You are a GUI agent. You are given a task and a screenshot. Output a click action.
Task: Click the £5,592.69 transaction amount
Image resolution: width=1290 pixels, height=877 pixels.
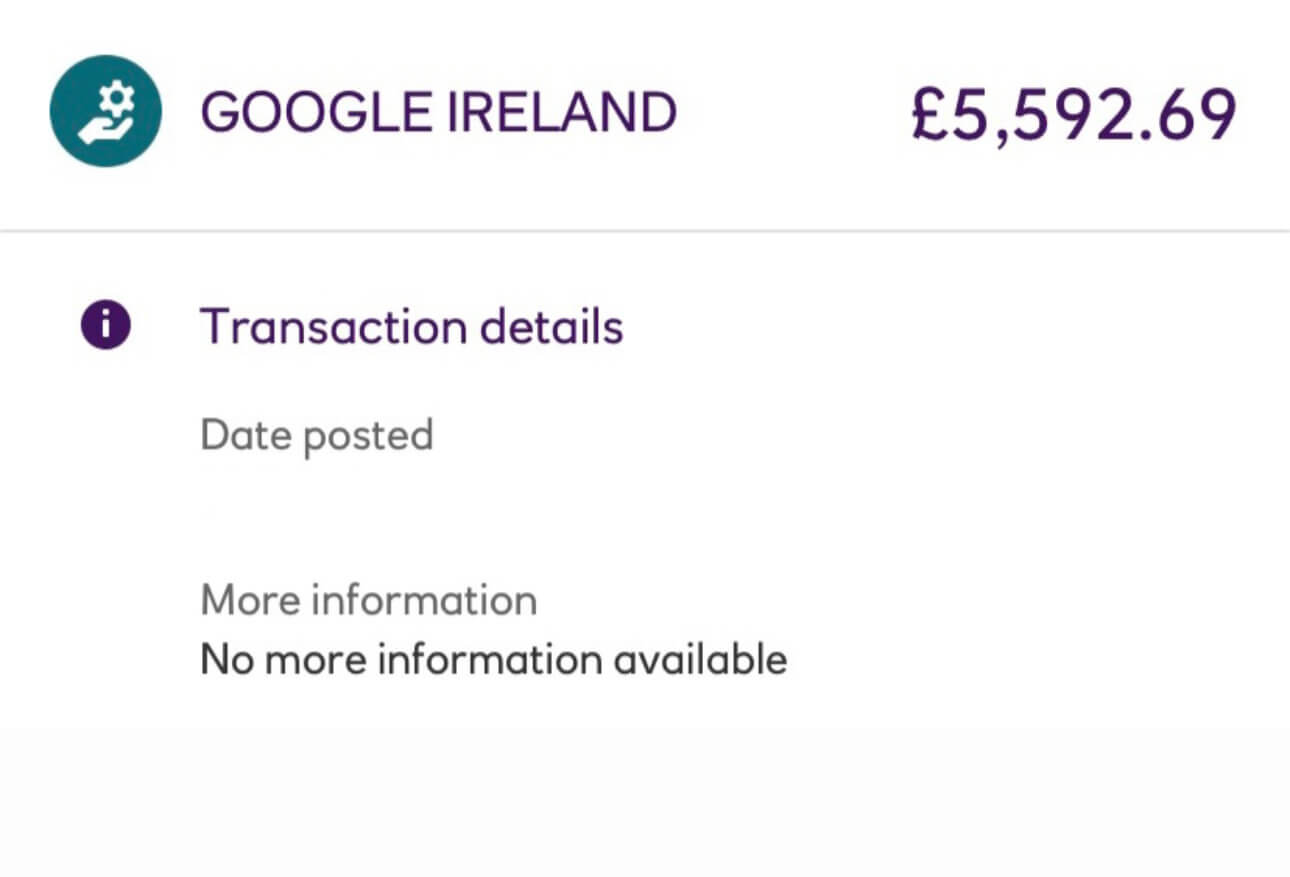tap(1073, 114)
